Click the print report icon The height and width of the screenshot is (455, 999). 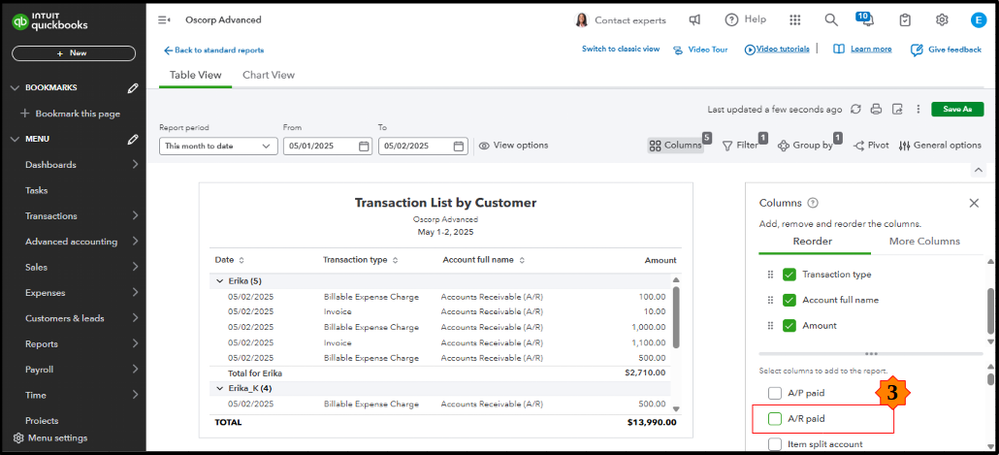[x=876, y=109]
